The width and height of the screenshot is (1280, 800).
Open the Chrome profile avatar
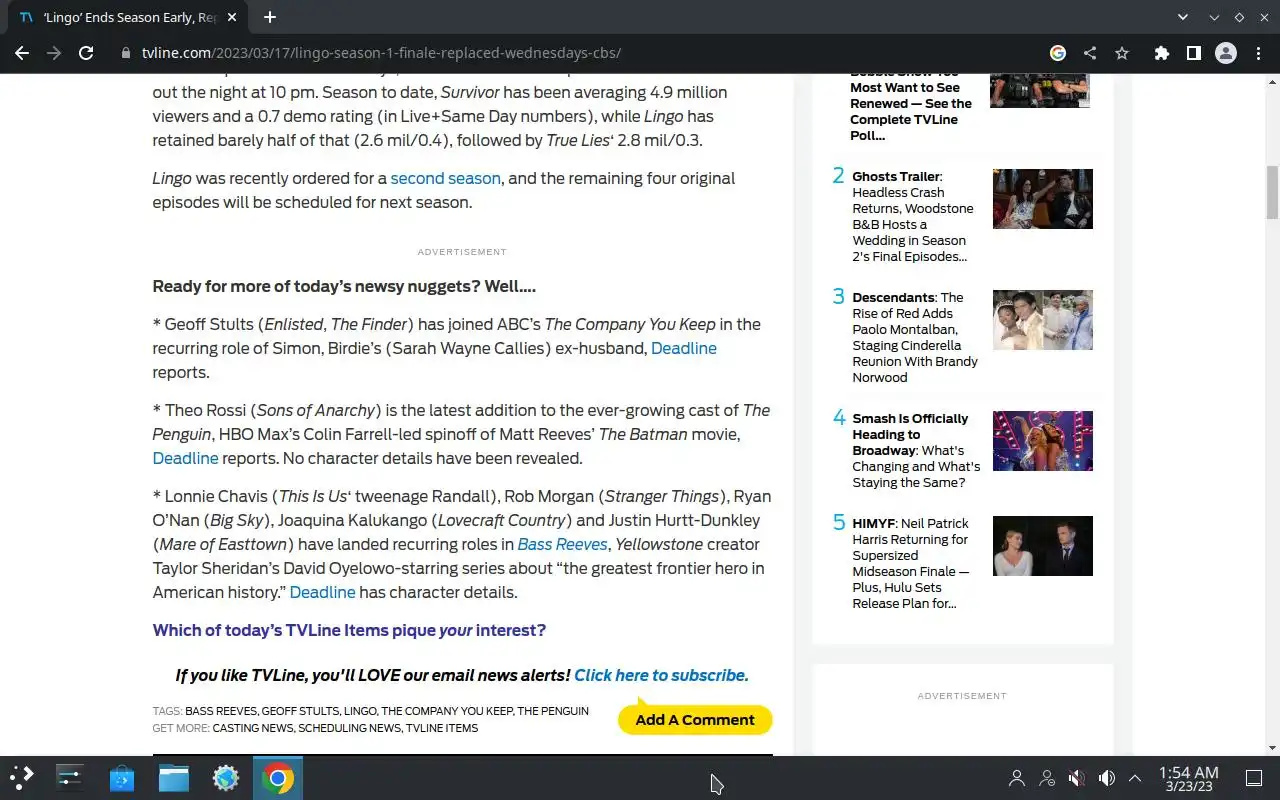pos(1225,53)
